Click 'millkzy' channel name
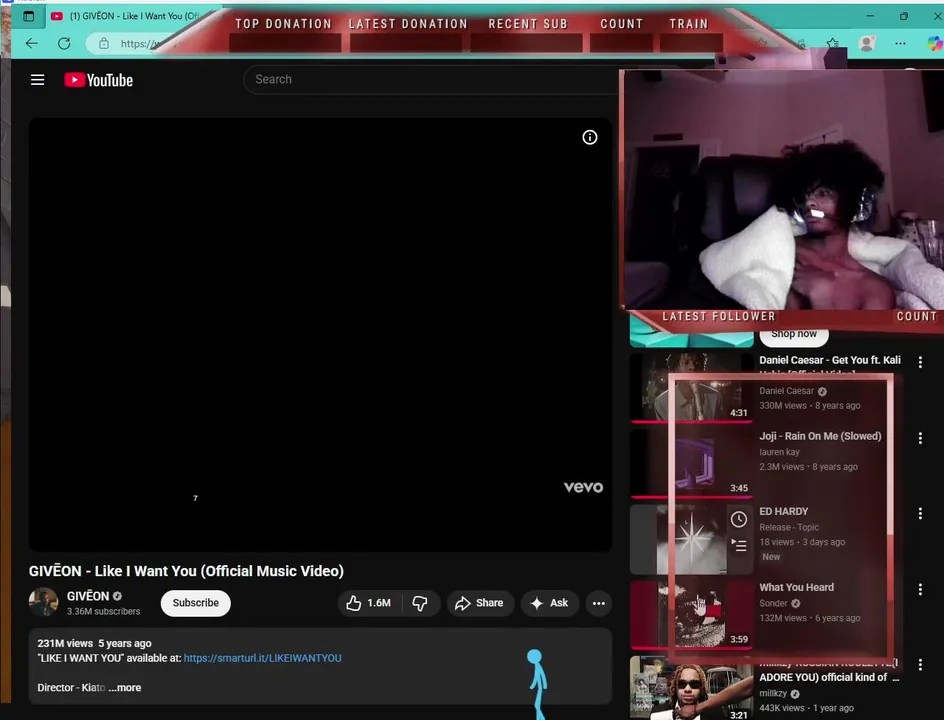Viewport: 944px width, 720px height. click(x=773, y=694)
